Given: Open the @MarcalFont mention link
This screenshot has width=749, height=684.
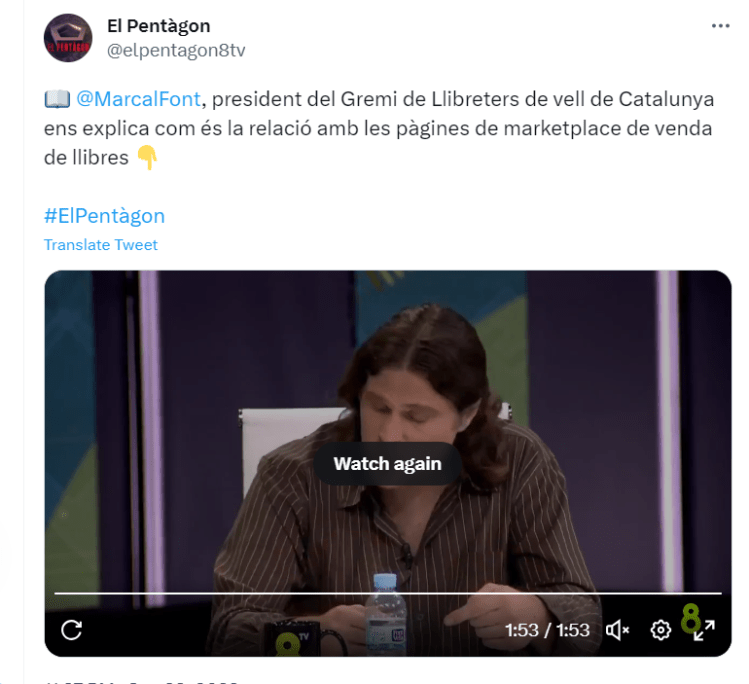Looking at the screenshot, I should coord(139,99).
